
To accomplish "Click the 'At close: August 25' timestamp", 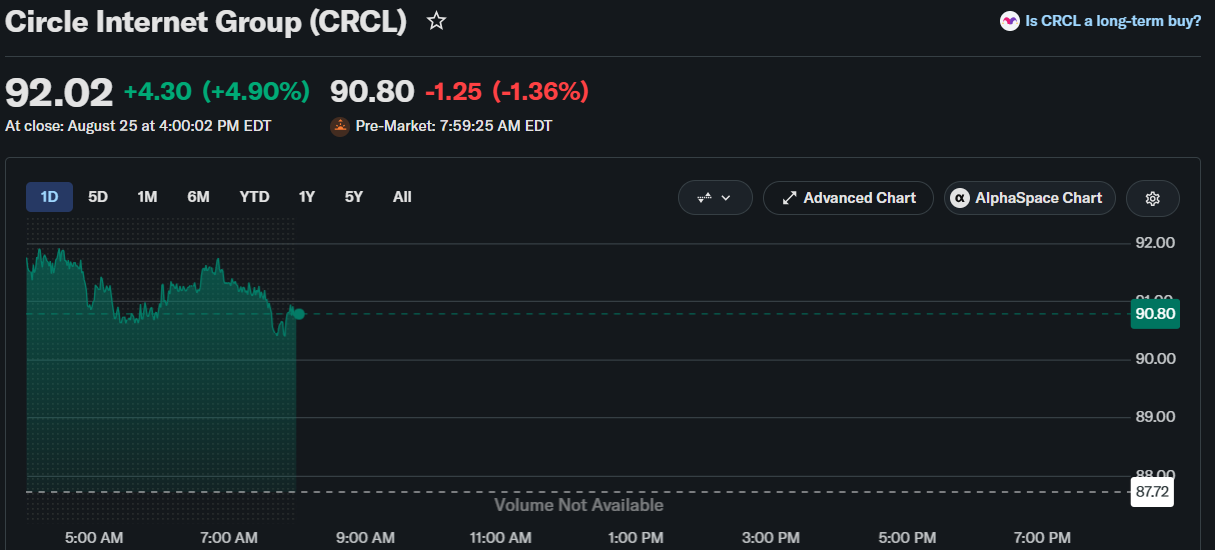I will (x=138, y=126).
